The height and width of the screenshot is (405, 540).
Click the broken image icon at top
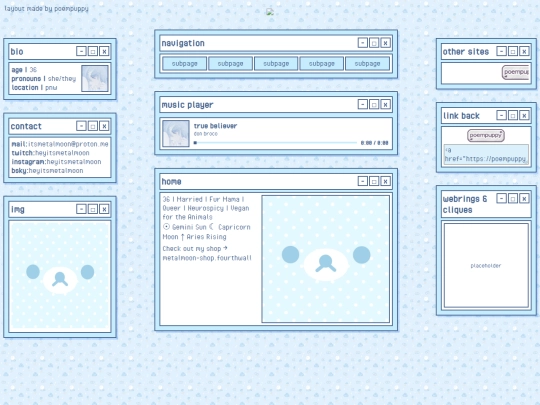270,12
